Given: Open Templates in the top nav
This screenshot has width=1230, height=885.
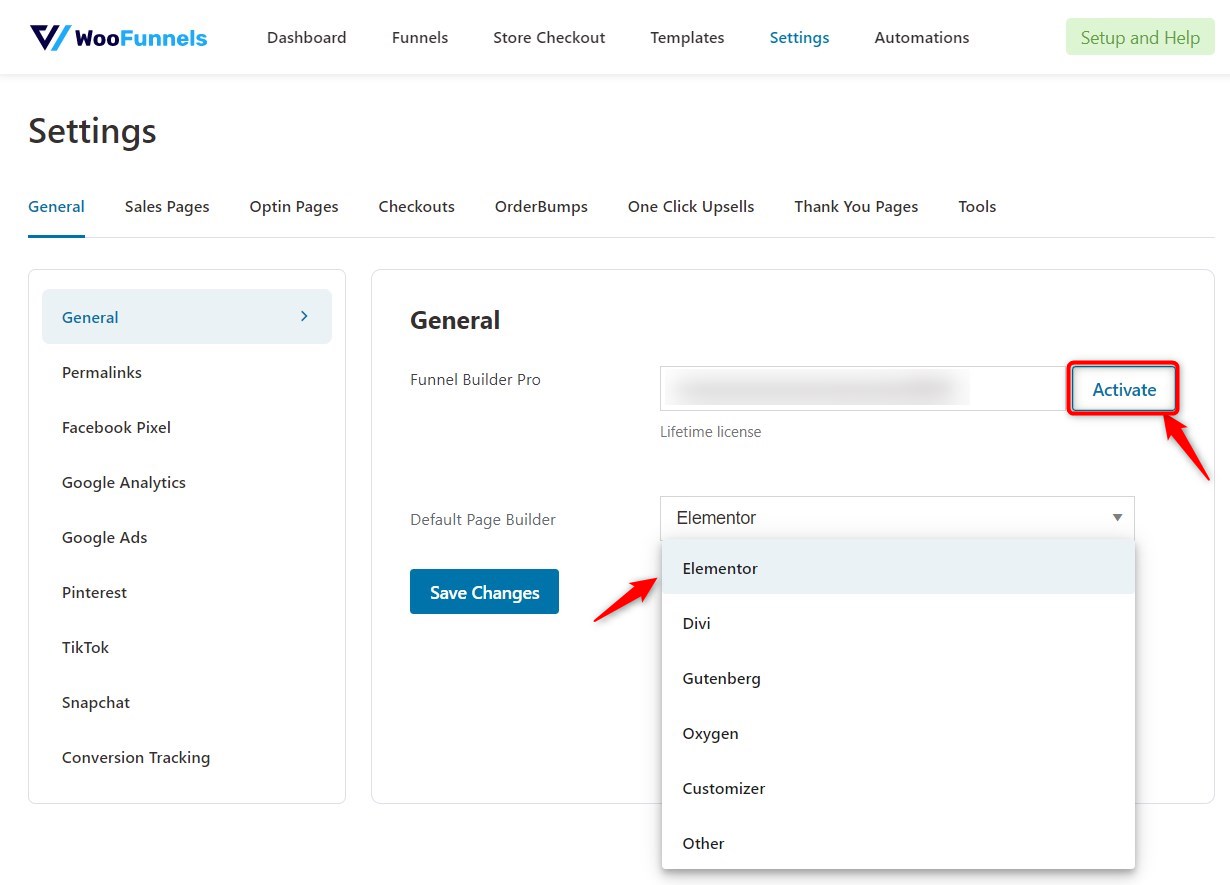Looking at the screenshot, I should 687,38.
